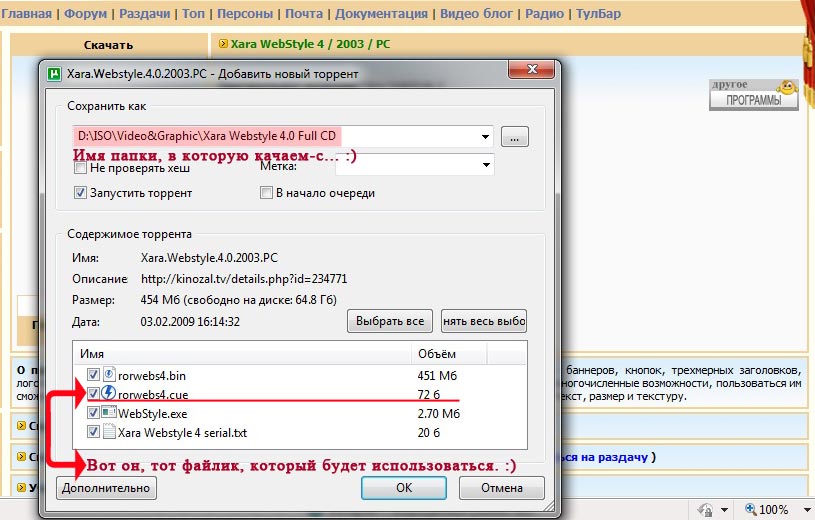Uncheck the 'Запустить торрент' checkbox

[x=80, y=193]
